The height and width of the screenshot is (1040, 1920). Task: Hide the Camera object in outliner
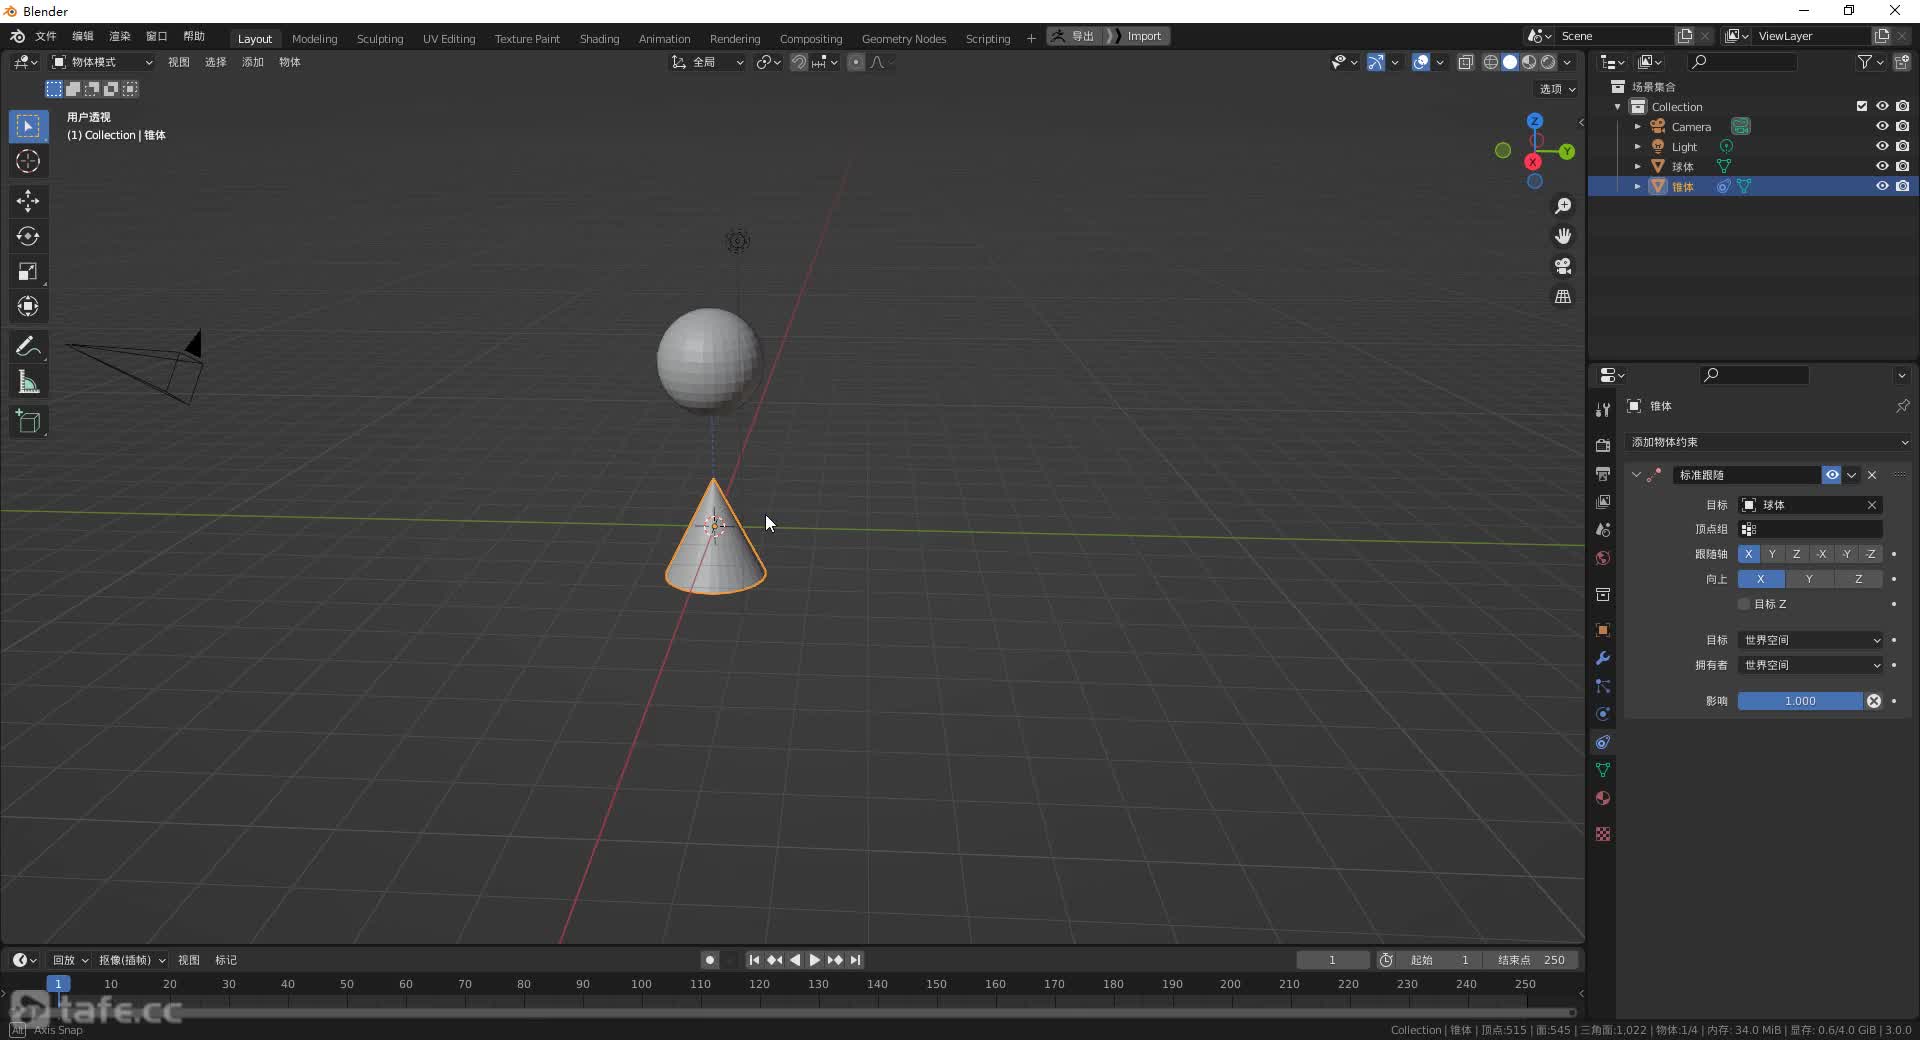[1882, 126]
